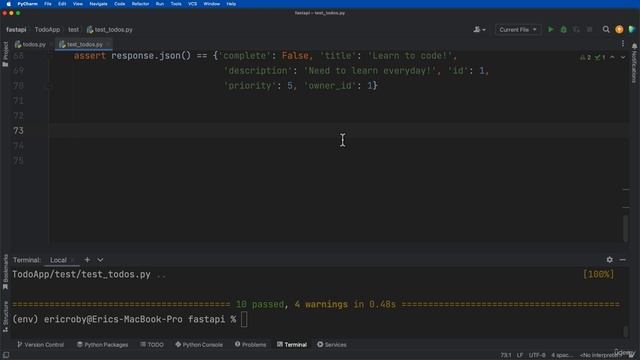Open the Project tool window
The height and width of the screenshot is (360, 640).
[x=5, y=54]
